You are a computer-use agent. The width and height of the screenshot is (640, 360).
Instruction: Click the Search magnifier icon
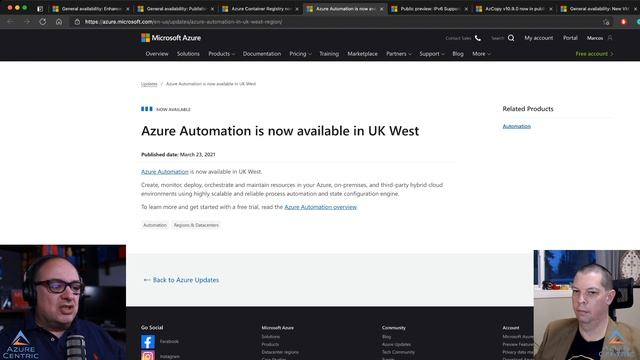[511, 38]
